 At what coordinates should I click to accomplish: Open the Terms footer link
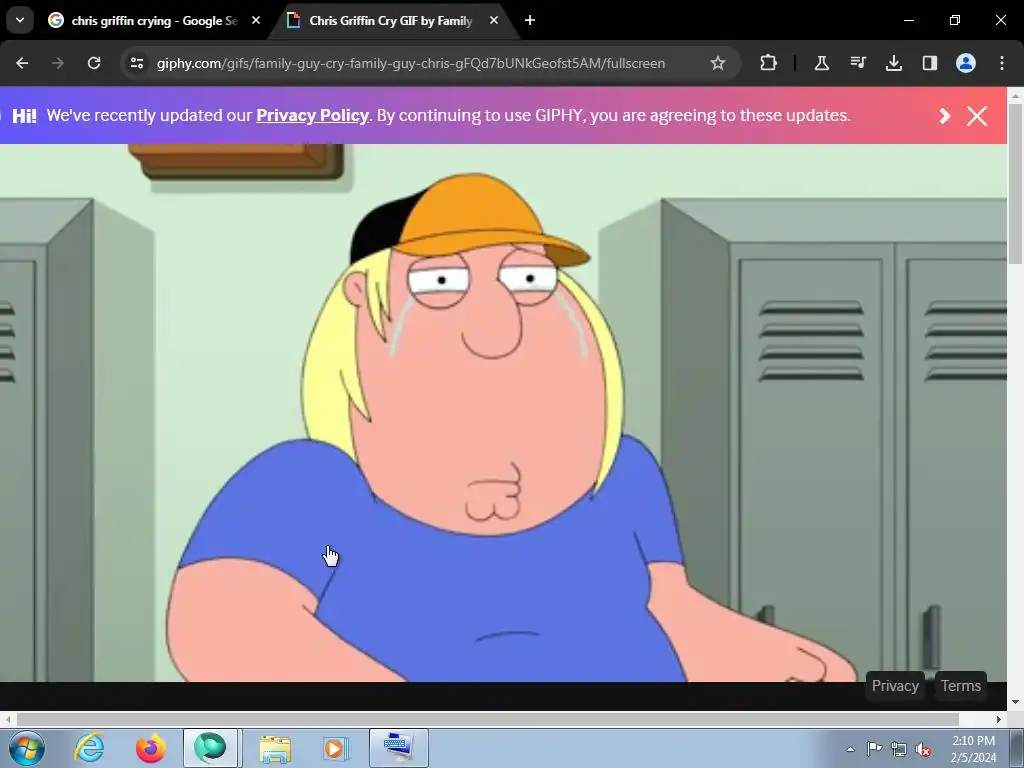coord(961,686)
